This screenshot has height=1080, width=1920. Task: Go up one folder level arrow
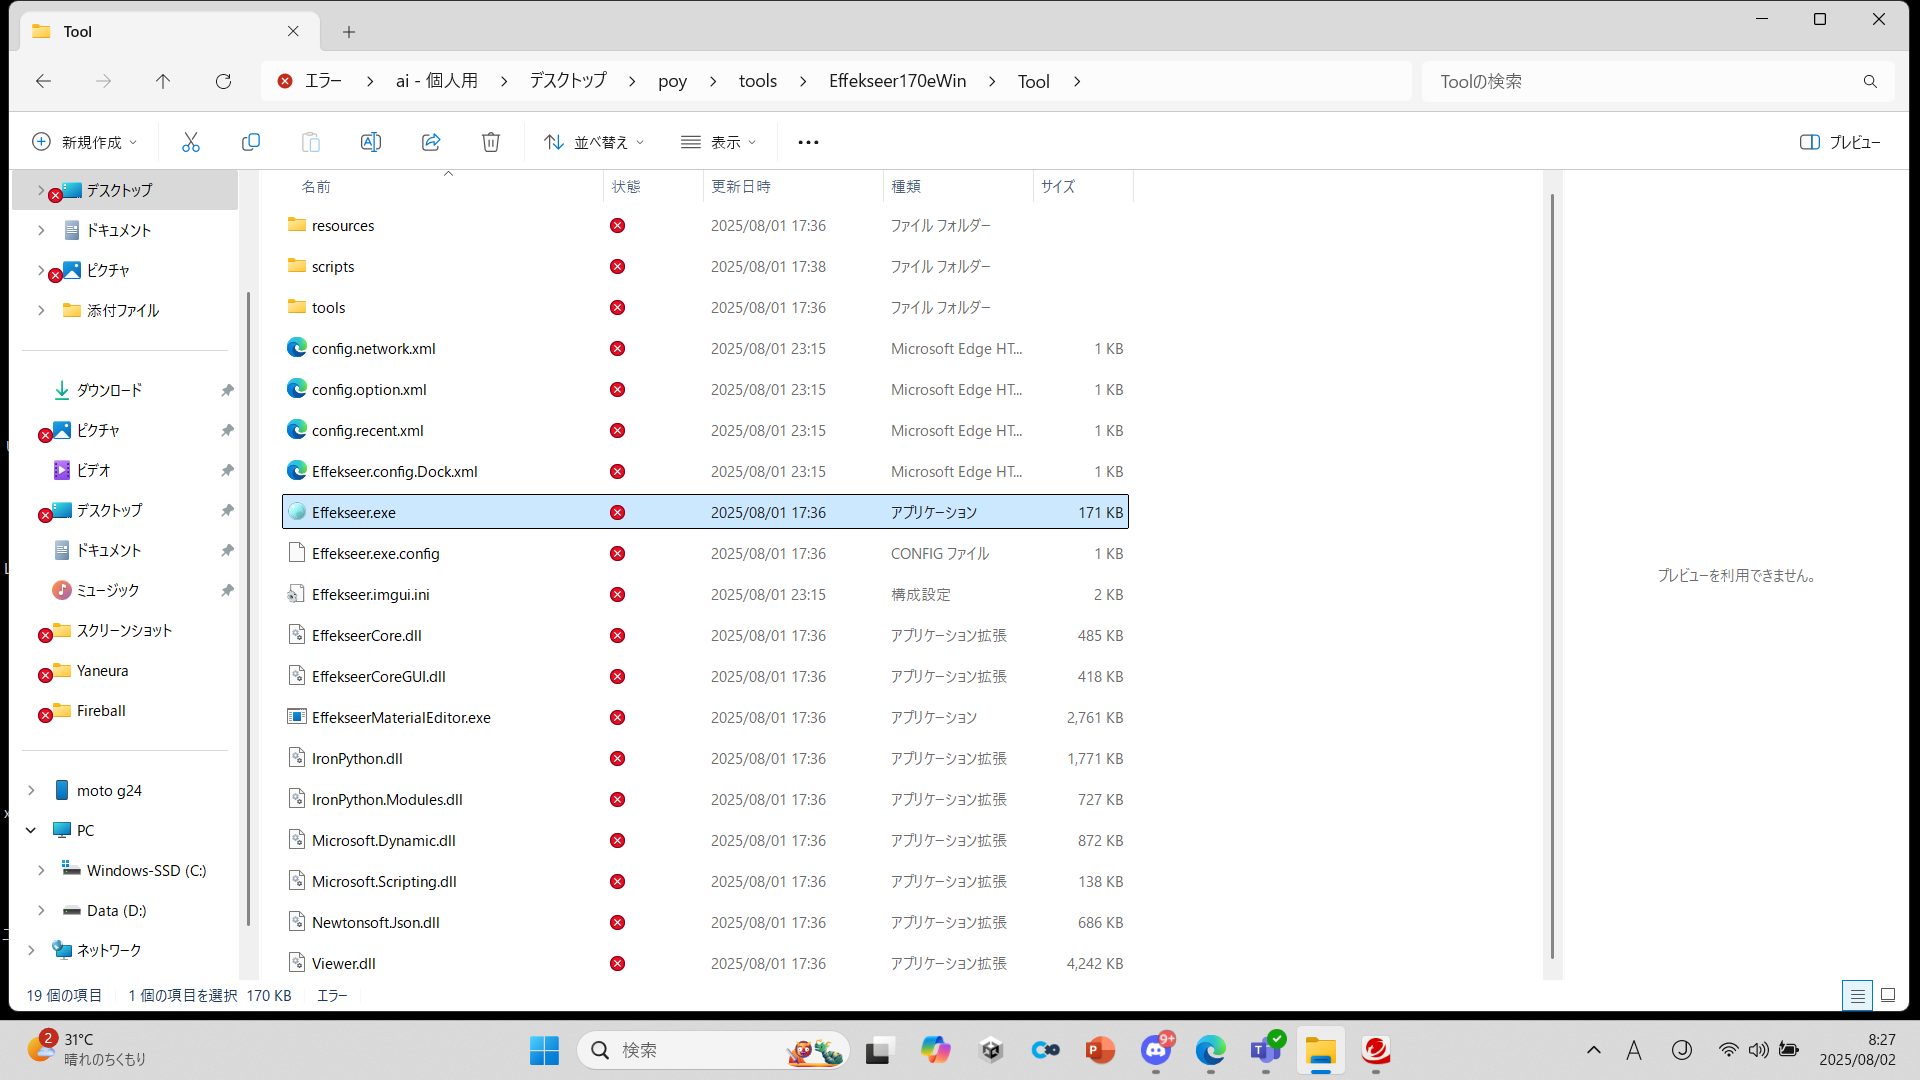(163, 81)
